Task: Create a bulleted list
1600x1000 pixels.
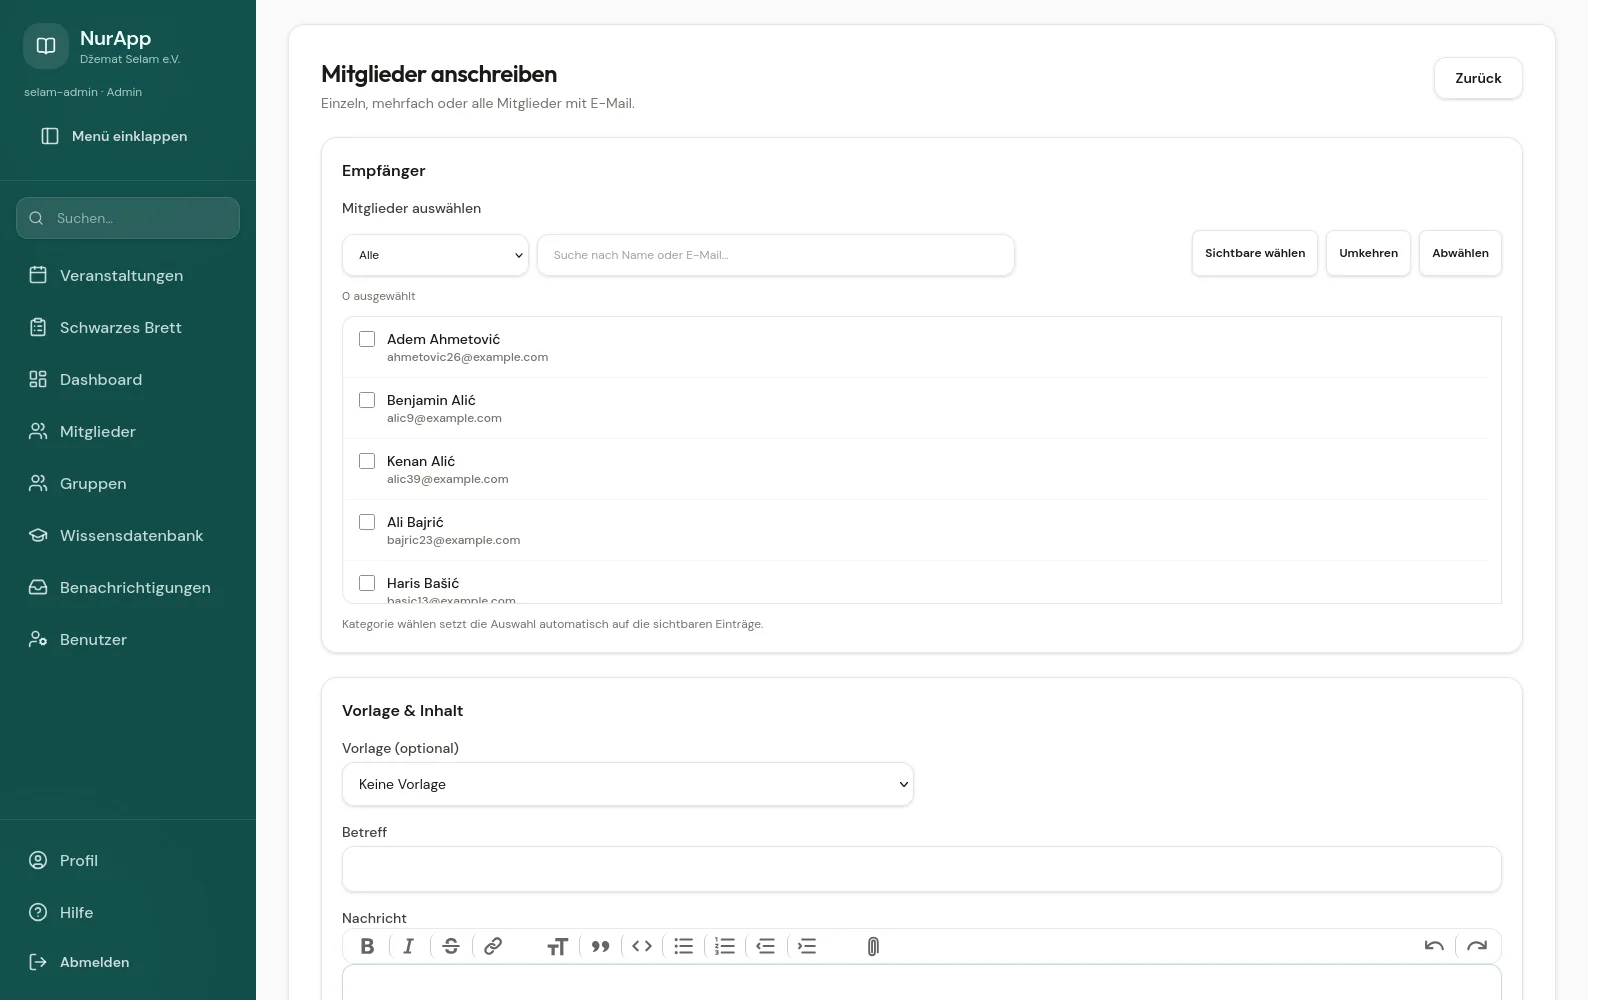Action: (x=684, y=946)
